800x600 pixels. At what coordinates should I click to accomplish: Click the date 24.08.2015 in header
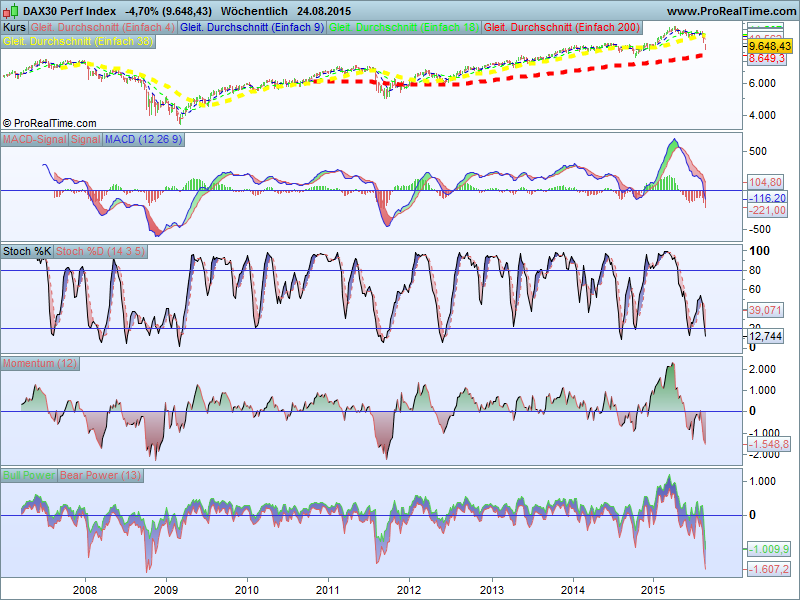pyautogui.click(x=324, y=11)
